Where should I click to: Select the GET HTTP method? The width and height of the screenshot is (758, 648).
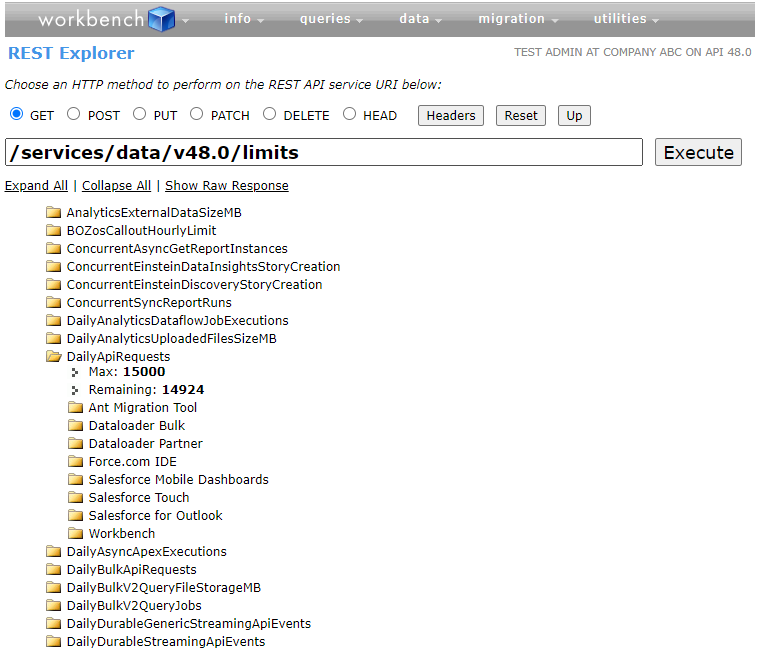16,114
